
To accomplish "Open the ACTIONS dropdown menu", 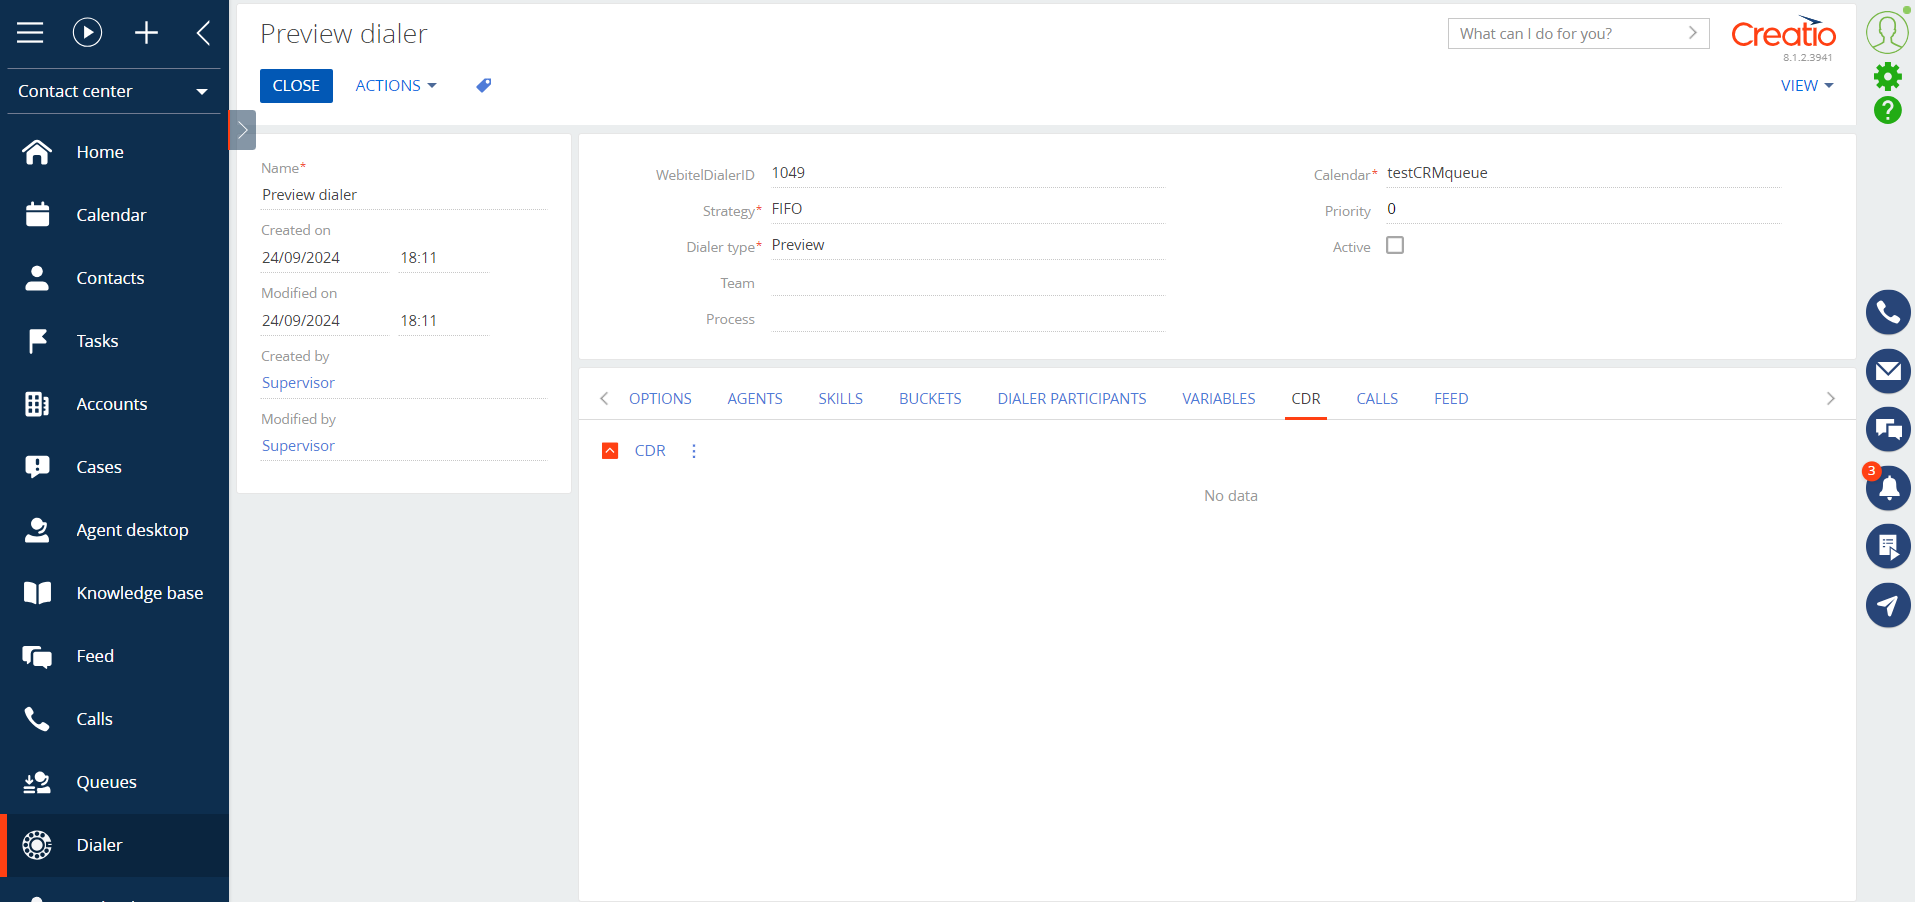I will point(396,86).
